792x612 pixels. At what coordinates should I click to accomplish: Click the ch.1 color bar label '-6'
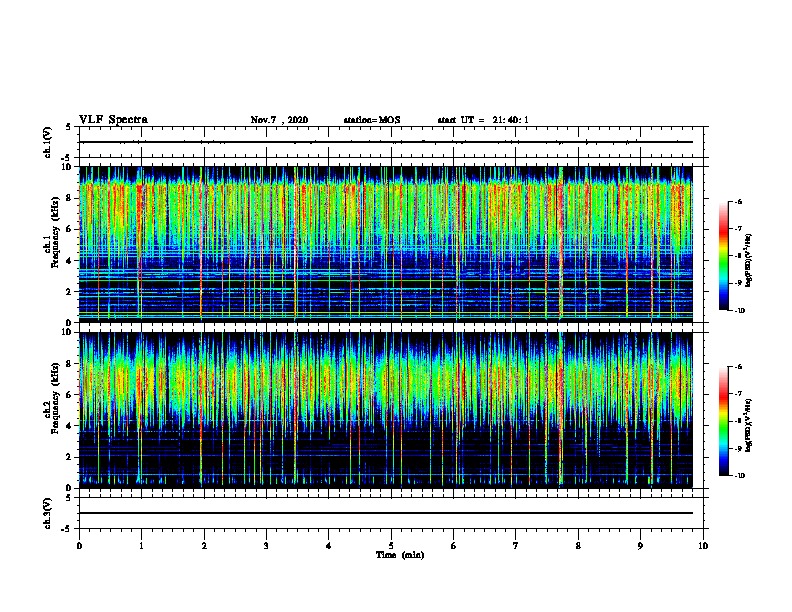(x=738, y=201)
